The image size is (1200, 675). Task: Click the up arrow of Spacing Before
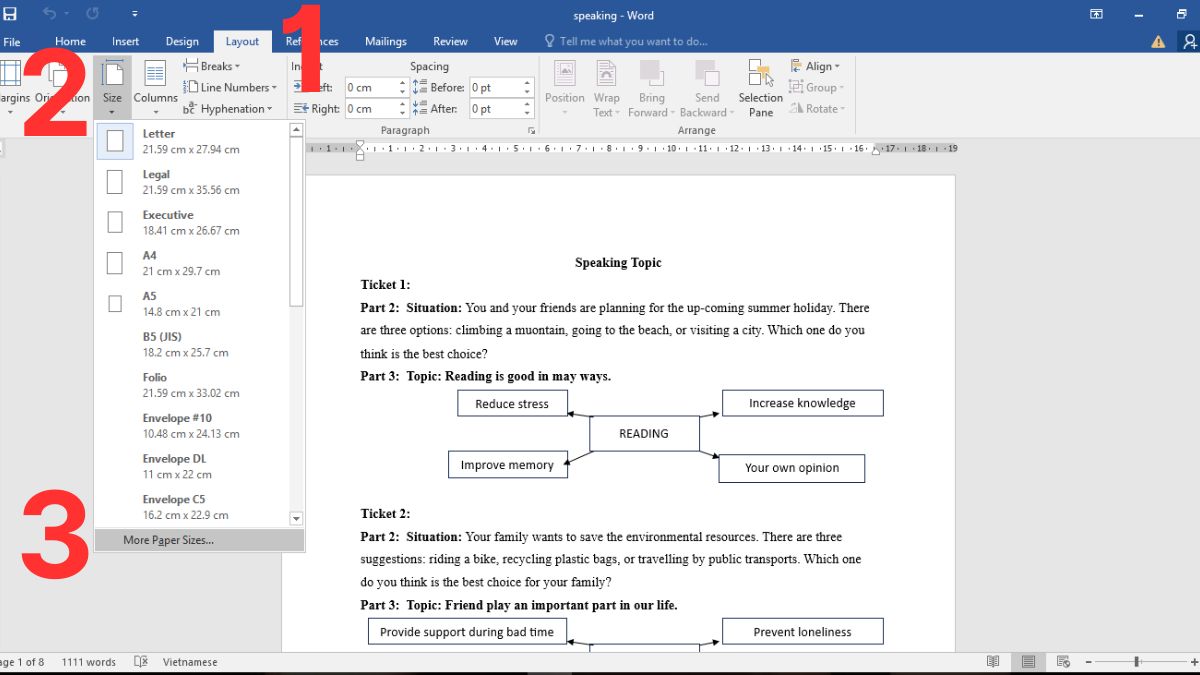(x=528, y=83)
